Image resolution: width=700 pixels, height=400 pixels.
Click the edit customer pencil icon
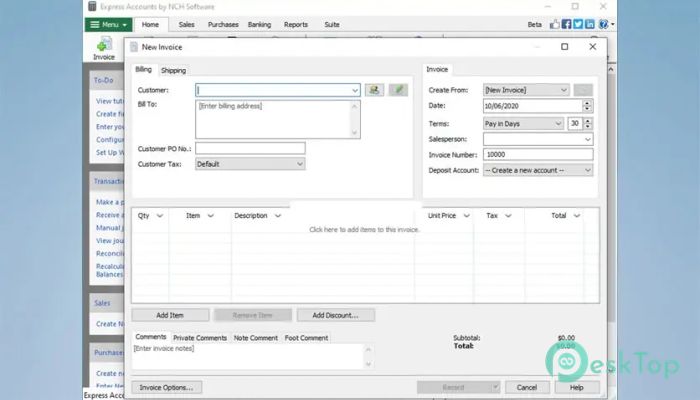tap(398, 90)
